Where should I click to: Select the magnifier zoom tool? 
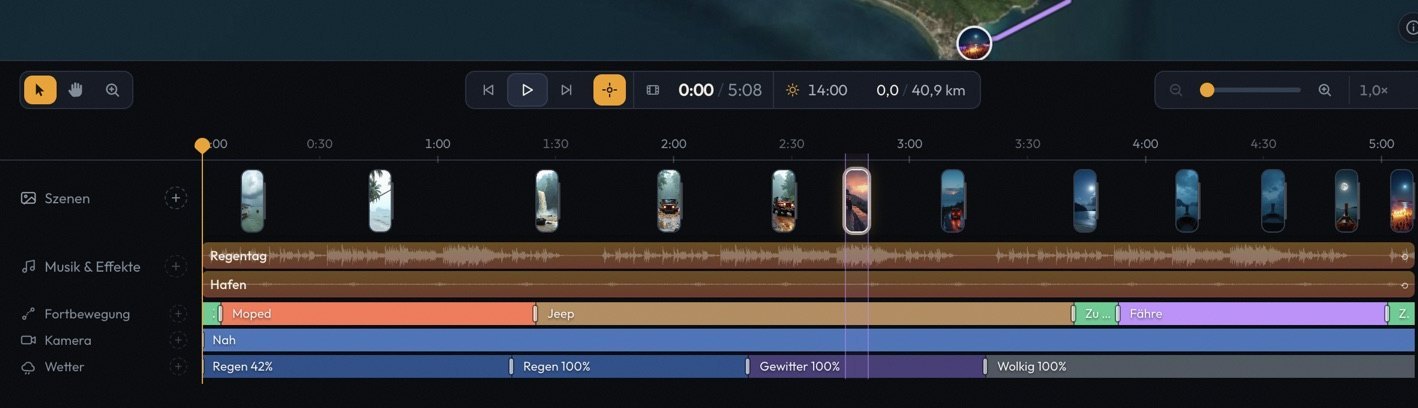tap(112, 90)
